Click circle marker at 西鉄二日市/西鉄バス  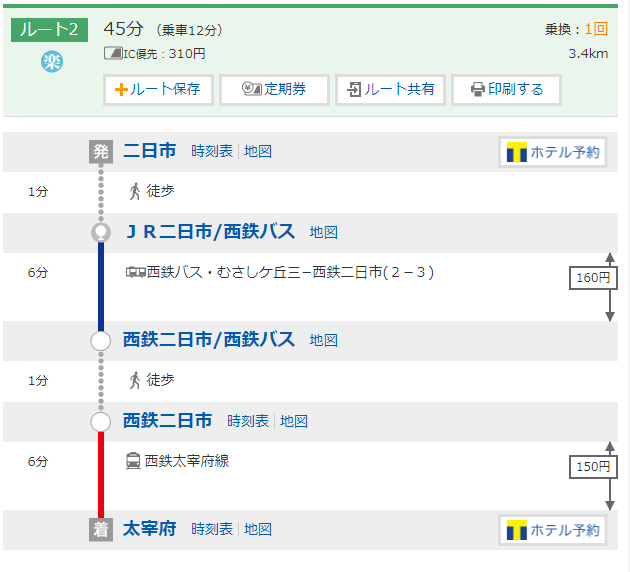tap(101, 341)
